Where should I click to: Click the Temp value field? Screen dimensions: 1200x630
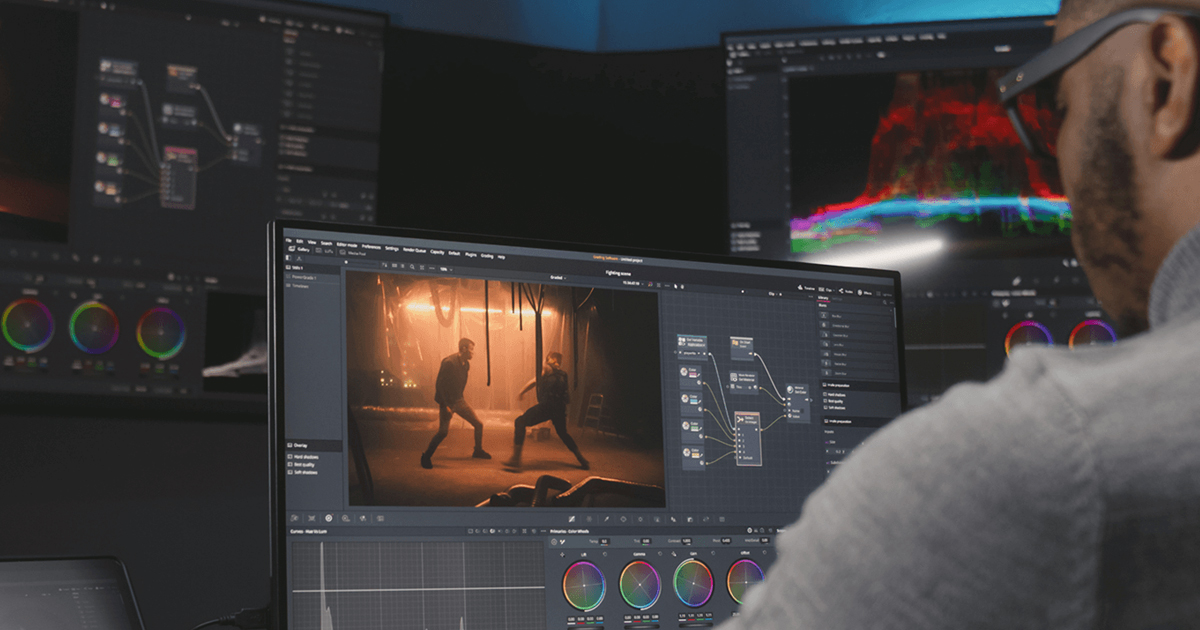(604, 541)
